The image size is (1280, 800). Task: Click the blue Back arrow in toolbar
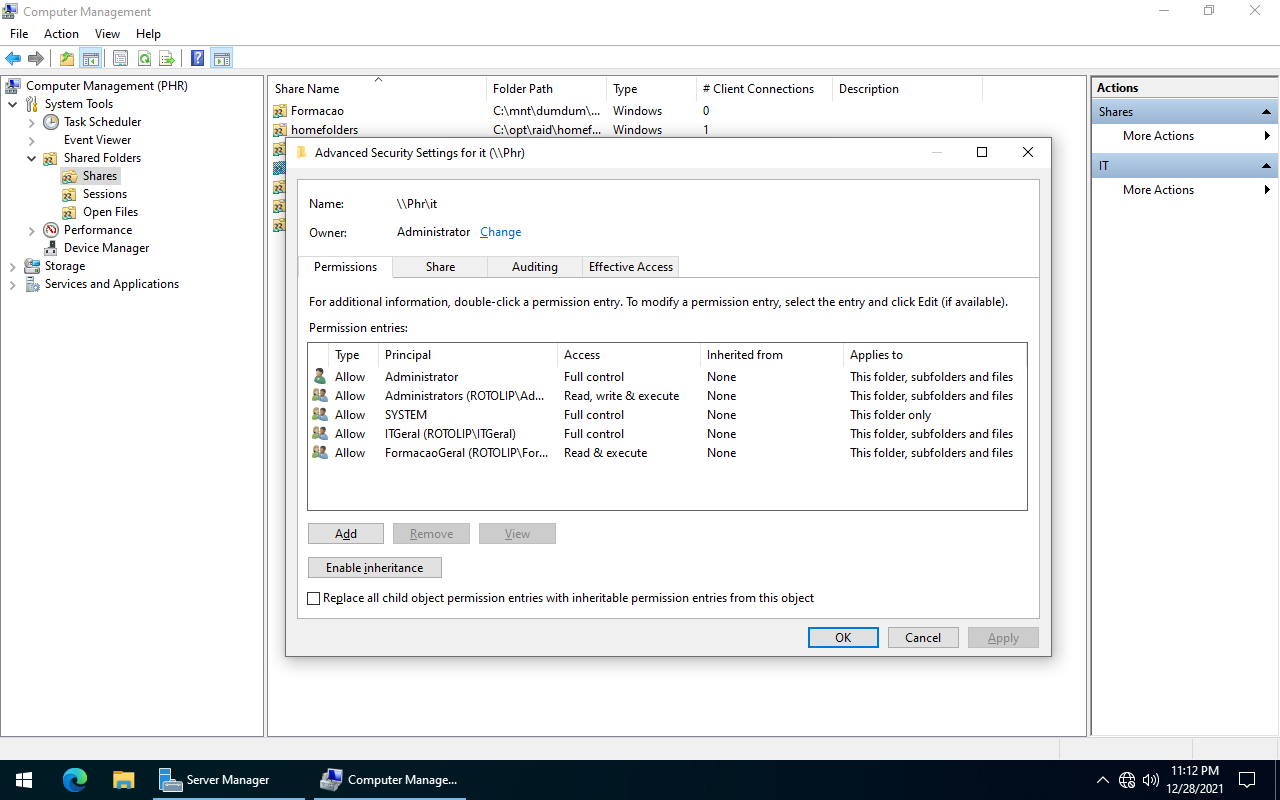(x=13, y=59)
